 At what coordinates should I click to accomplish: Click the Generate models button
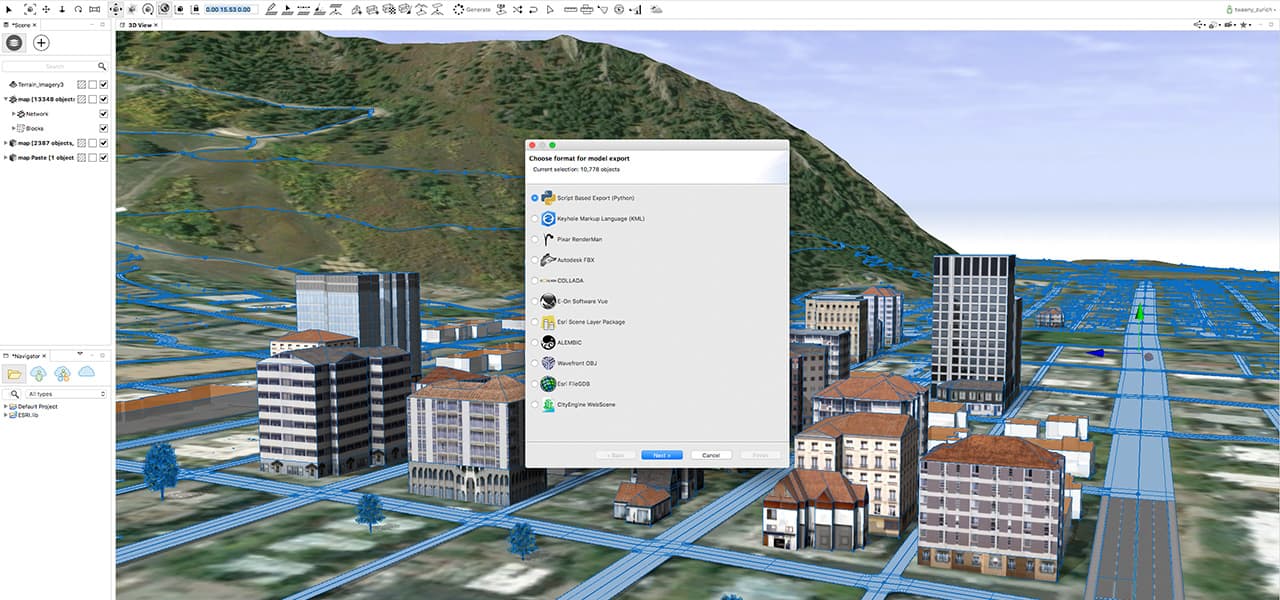471,9
